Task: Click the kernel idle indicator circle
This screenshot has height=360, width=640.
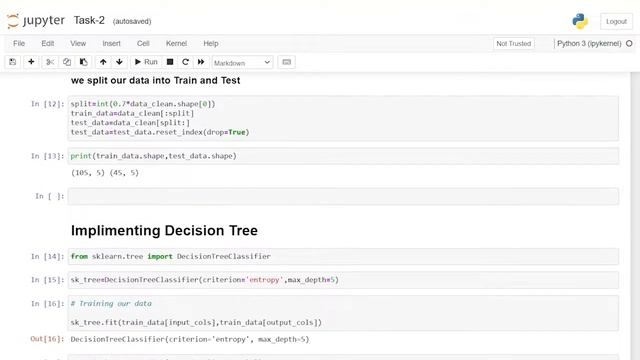Action: [x=629, y=43]
